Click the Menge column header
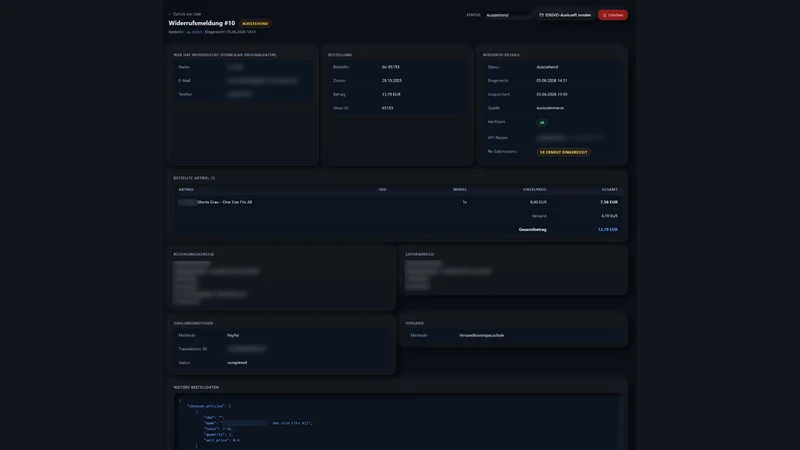 (x=459, y=189)
